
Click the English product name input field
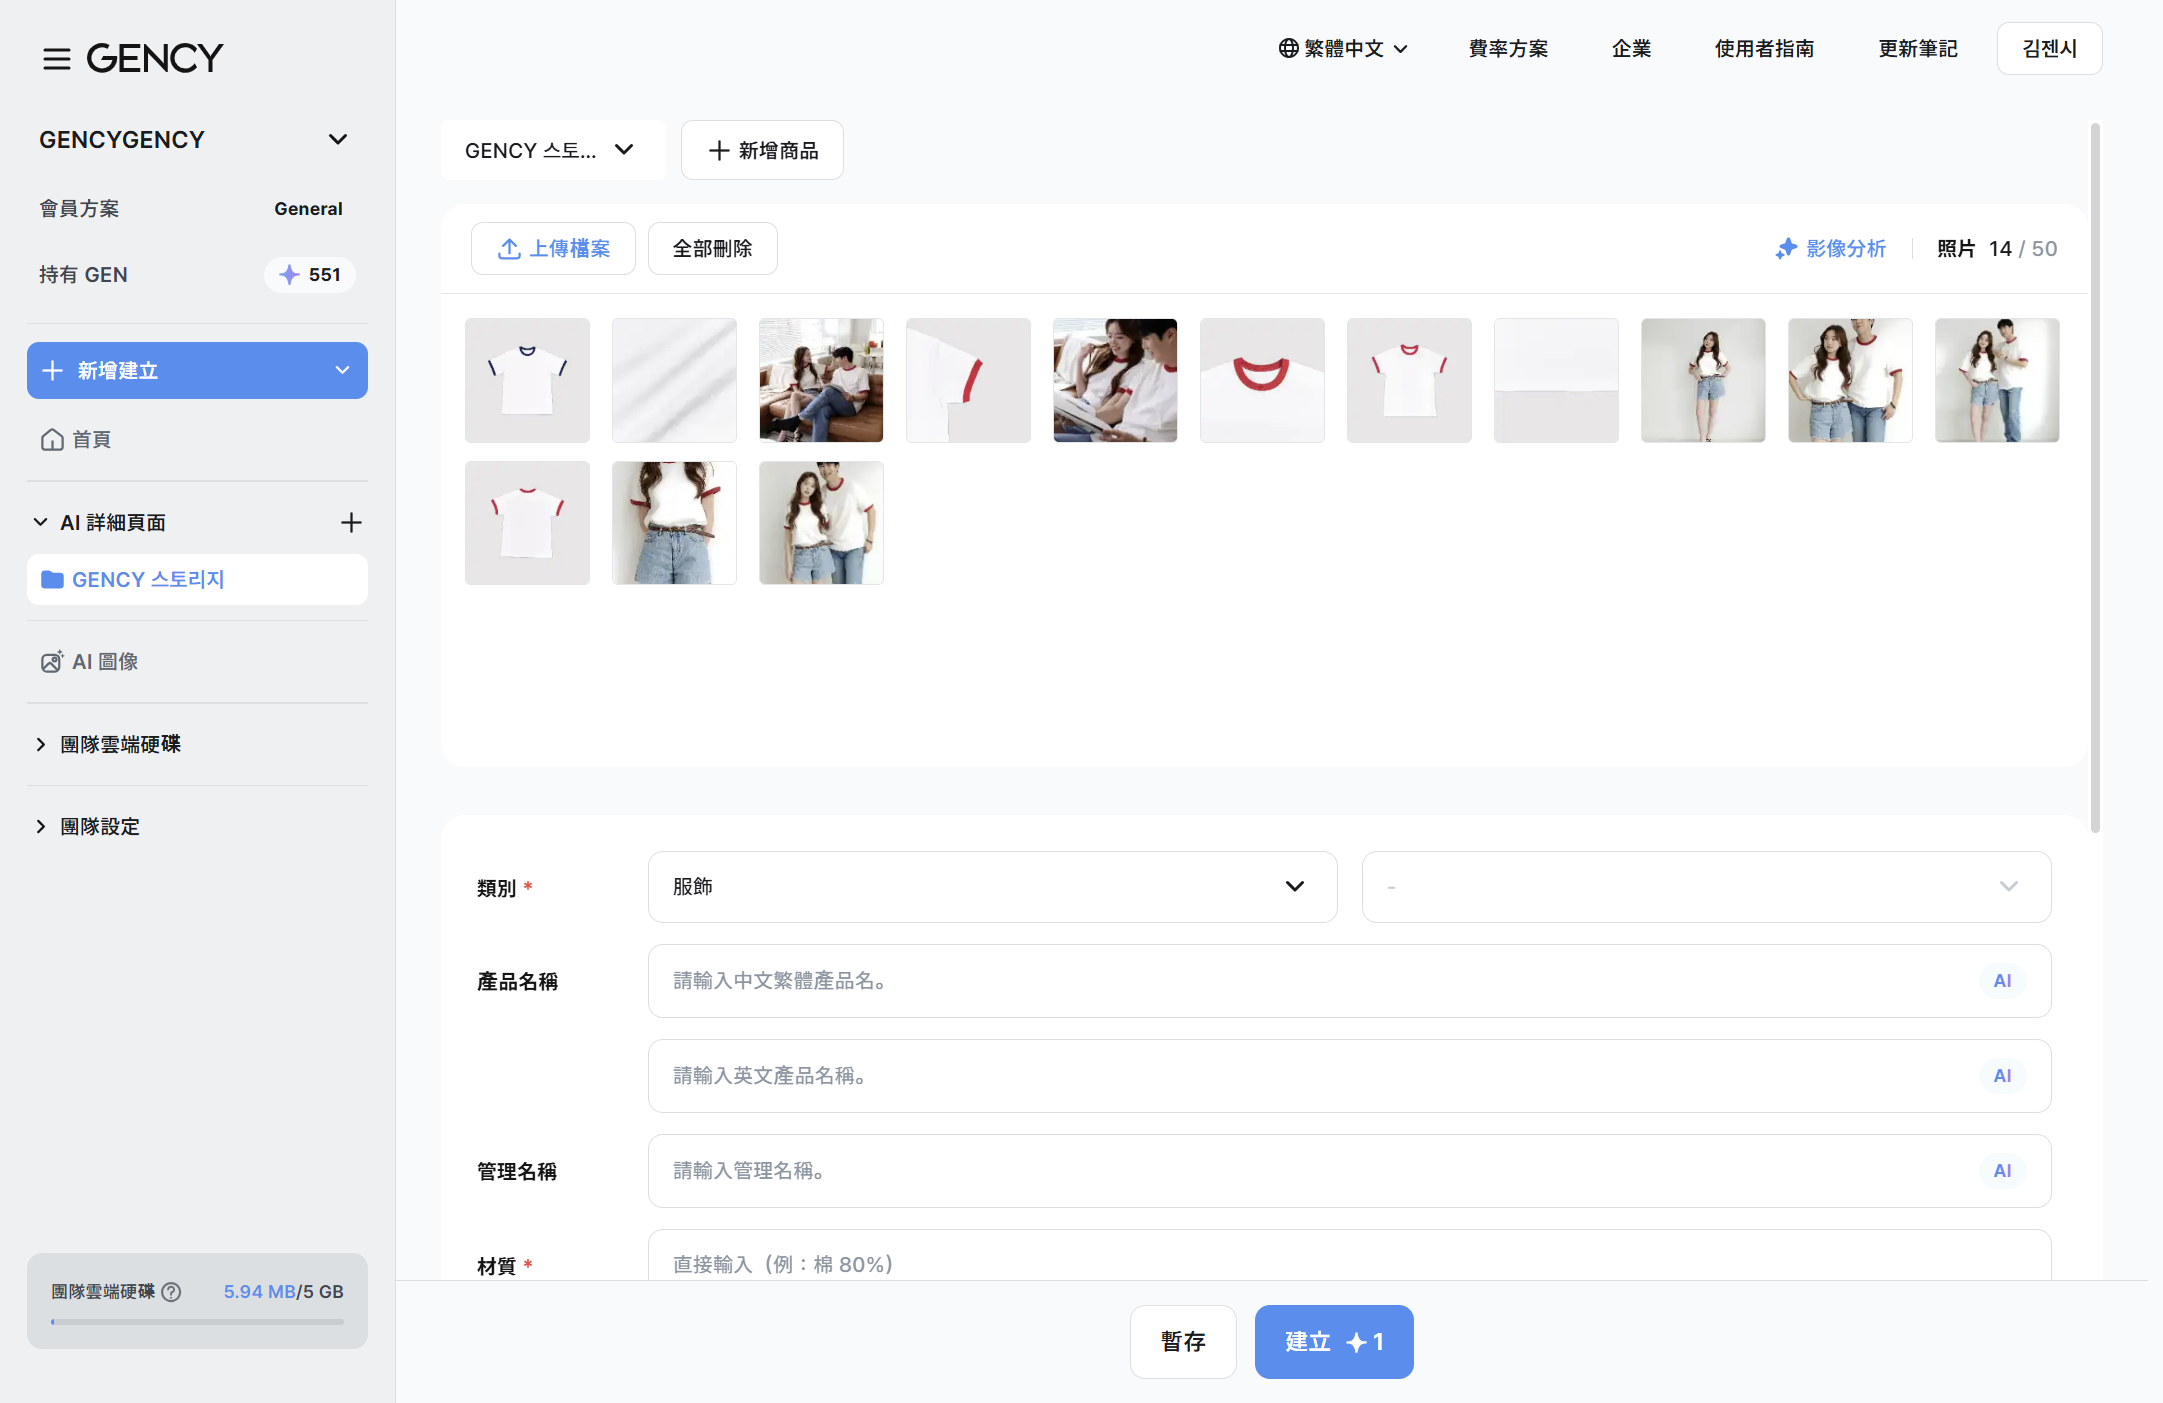point(1349,1076)
